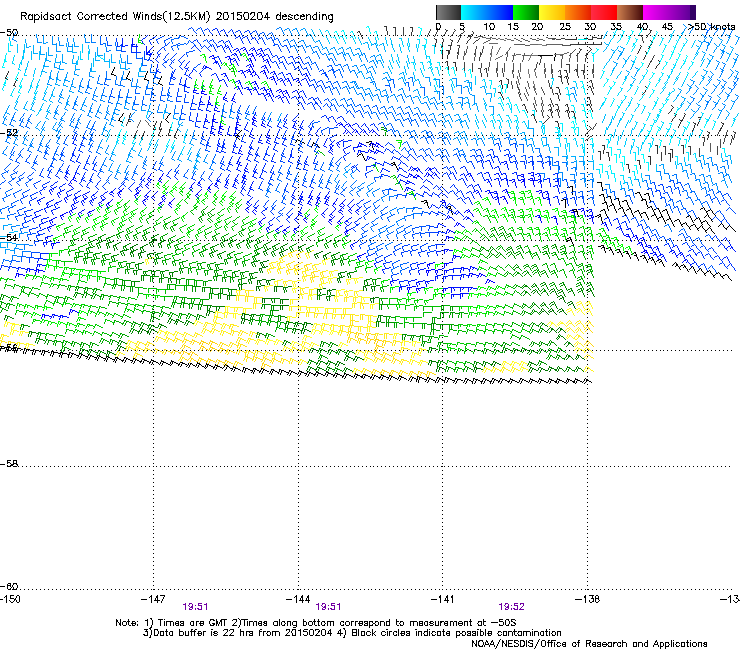Click the '-138' longitude label

click(588, 599)
